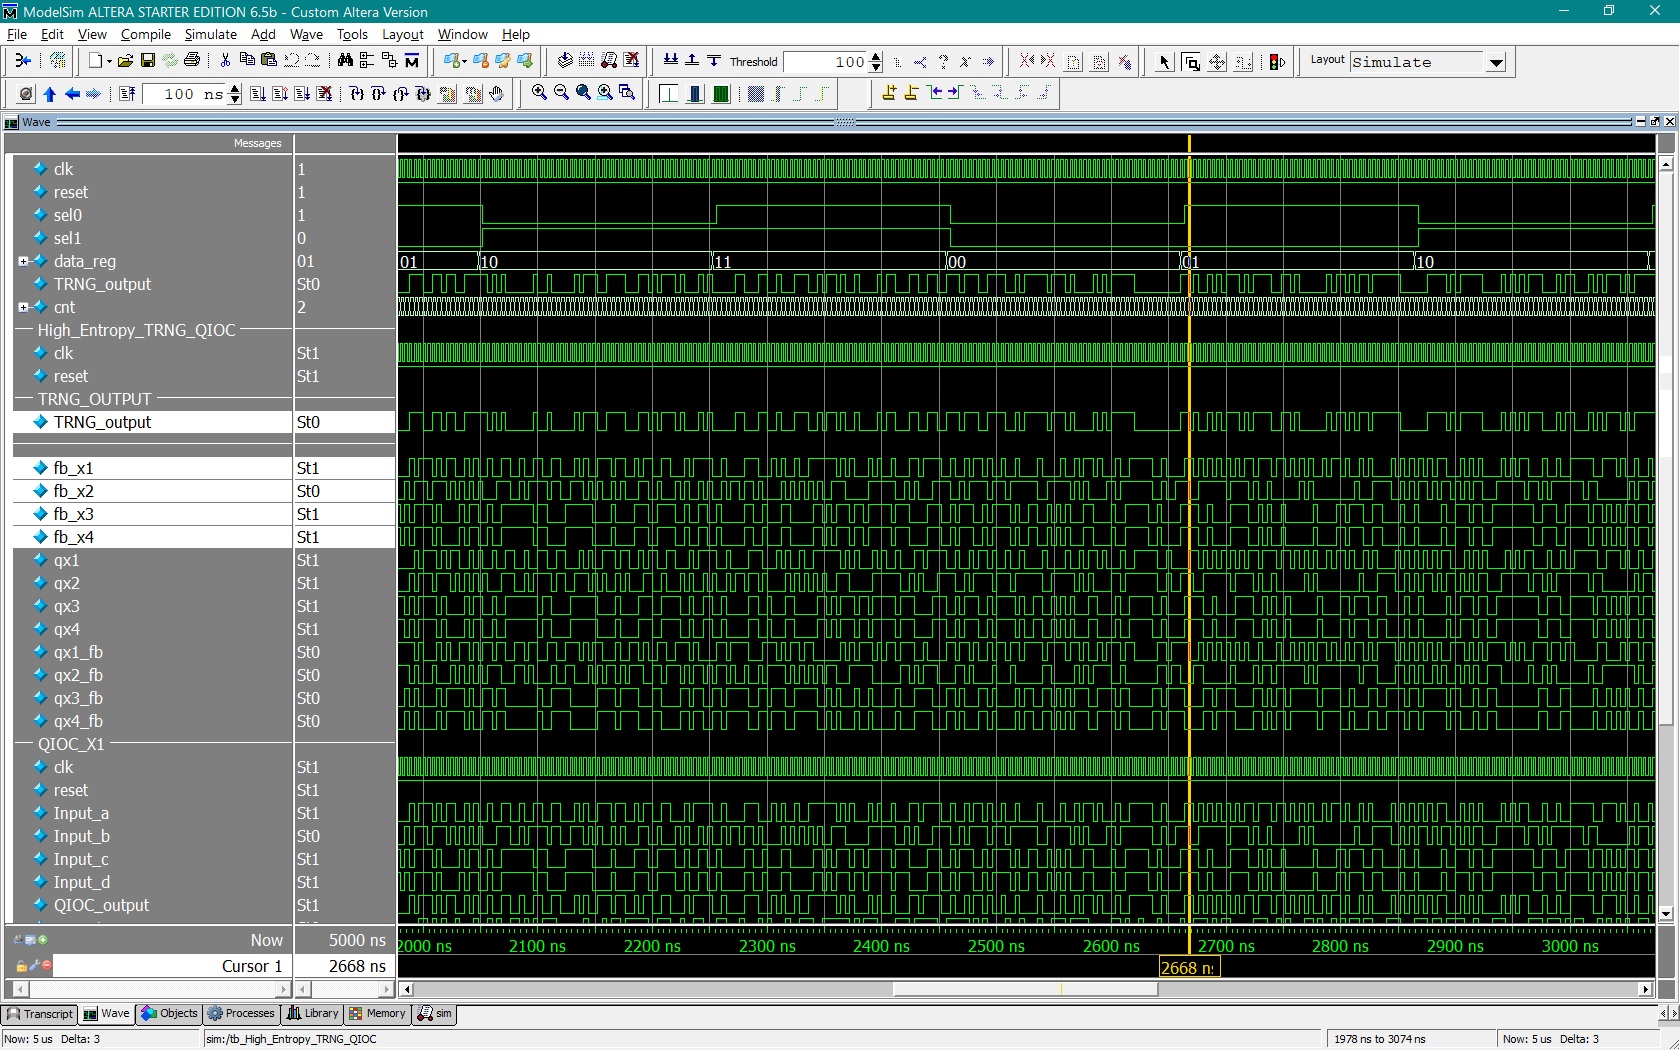Open the Simulate menu
Screen dimensions: 1680x1050
[x=210, y=34]
